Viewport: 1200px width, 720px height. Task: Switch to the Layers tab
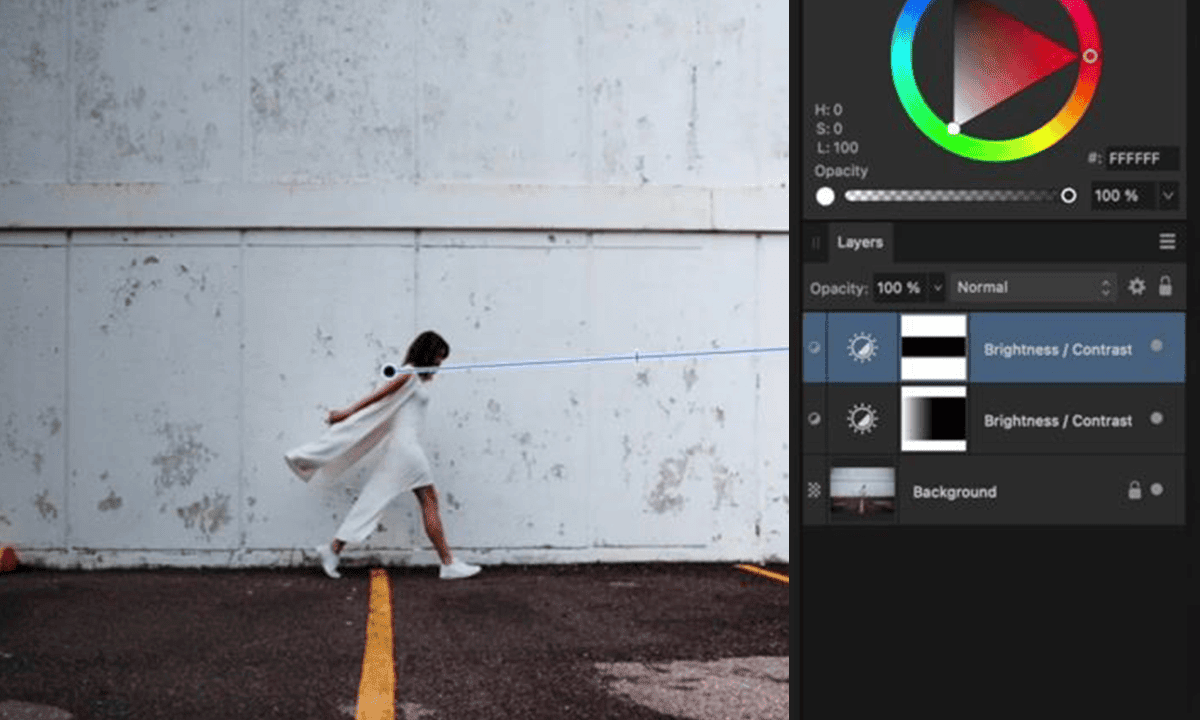[x=859, y=242]
